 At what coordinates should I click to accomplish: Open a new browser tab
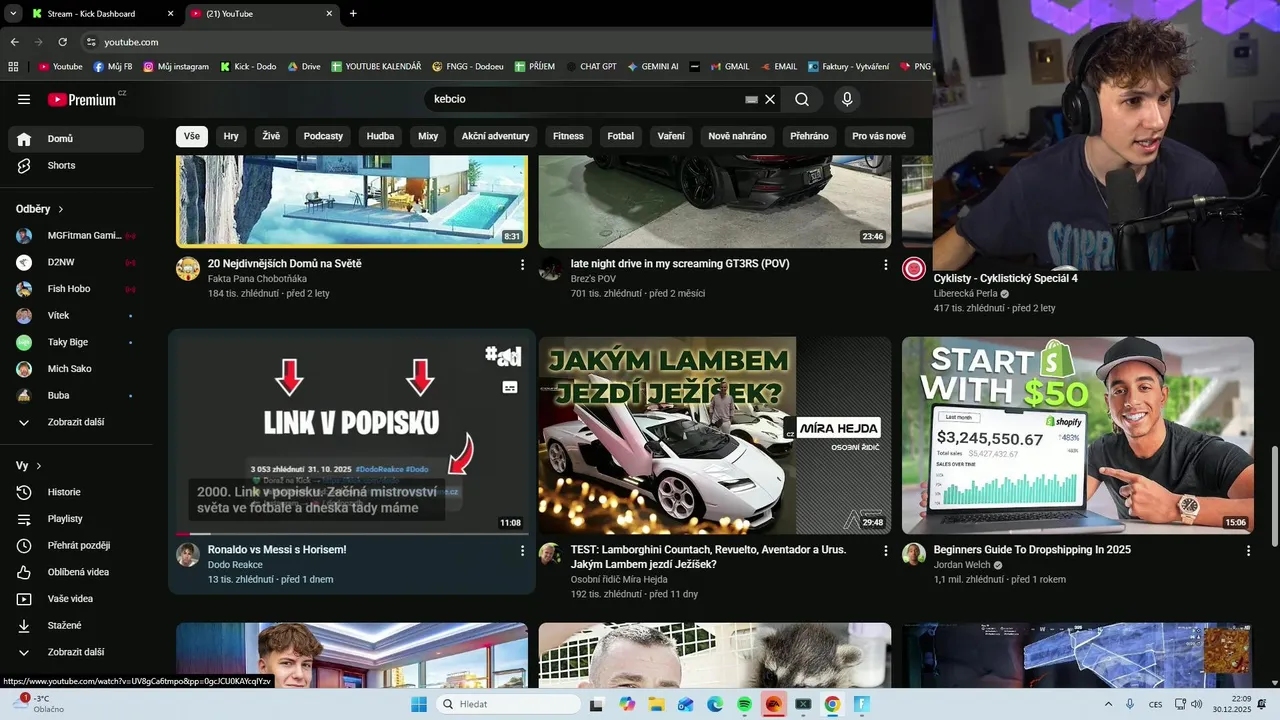(x=353, y=14)
